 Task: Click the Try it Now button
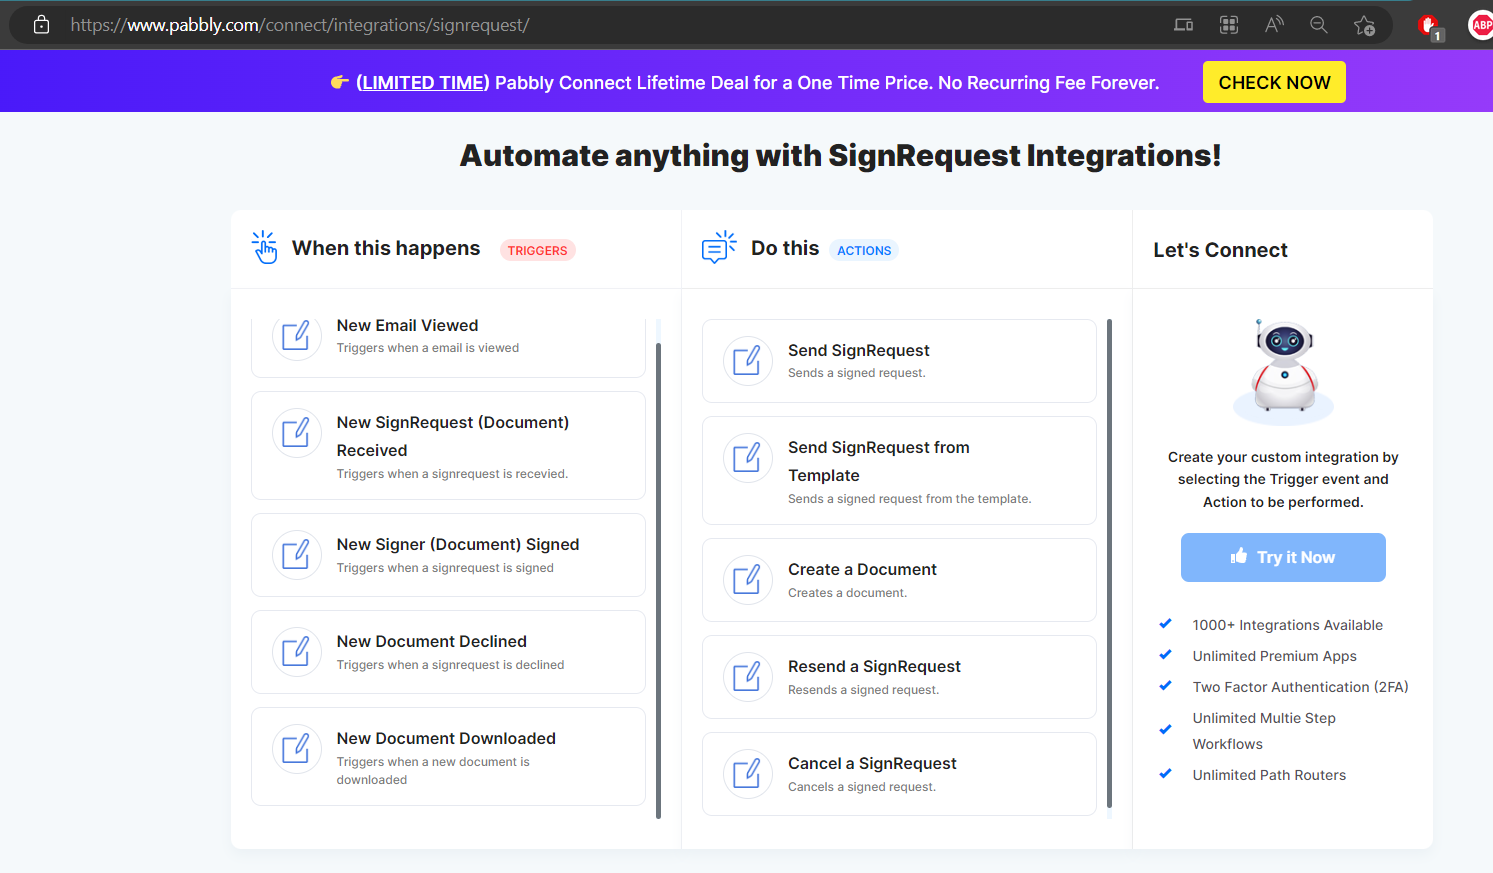[x=1283, y=557]
